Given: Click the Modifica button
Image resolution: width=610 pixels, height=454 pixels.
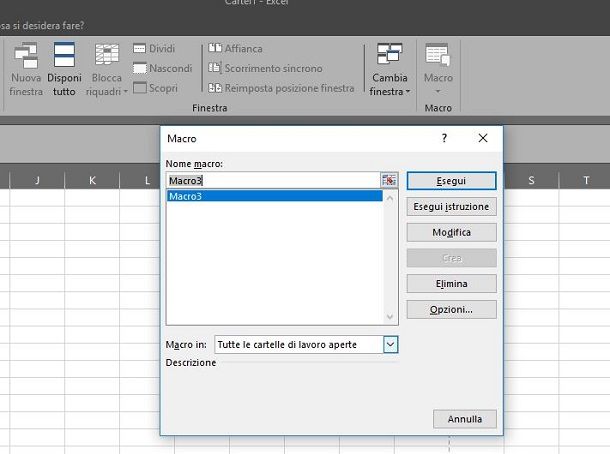Looking at the screenshot, I should click(451, 232).
